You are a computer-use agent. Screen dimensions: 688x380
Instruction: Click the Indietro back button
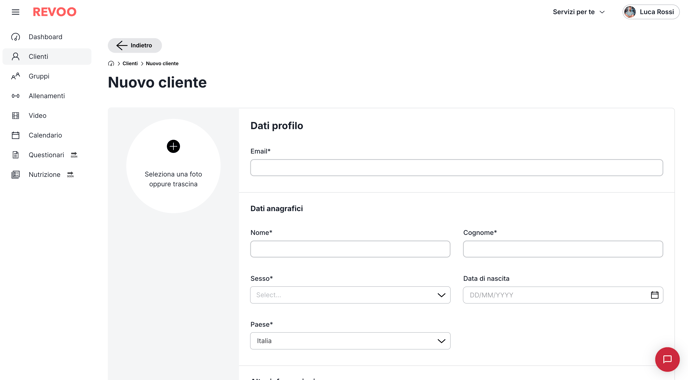click(135, 45)
